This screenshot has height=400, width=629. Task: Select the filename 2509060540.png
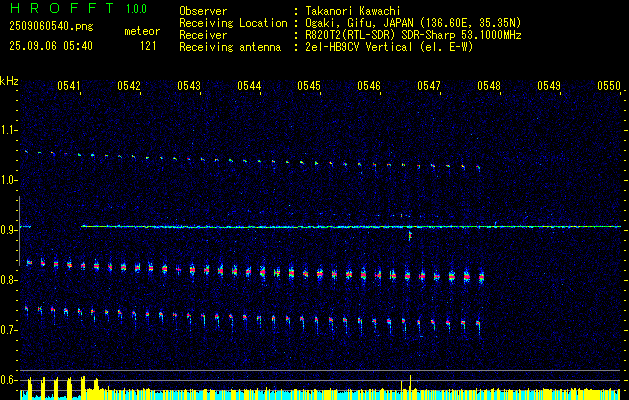[x=51, y=27]
